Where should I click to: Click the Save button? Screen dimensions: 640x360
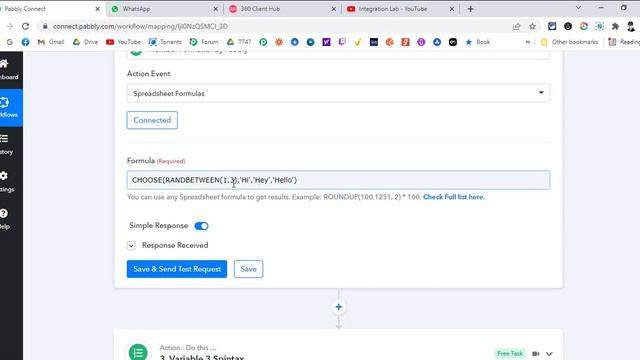pyautogui.click(x=248, y=269)
